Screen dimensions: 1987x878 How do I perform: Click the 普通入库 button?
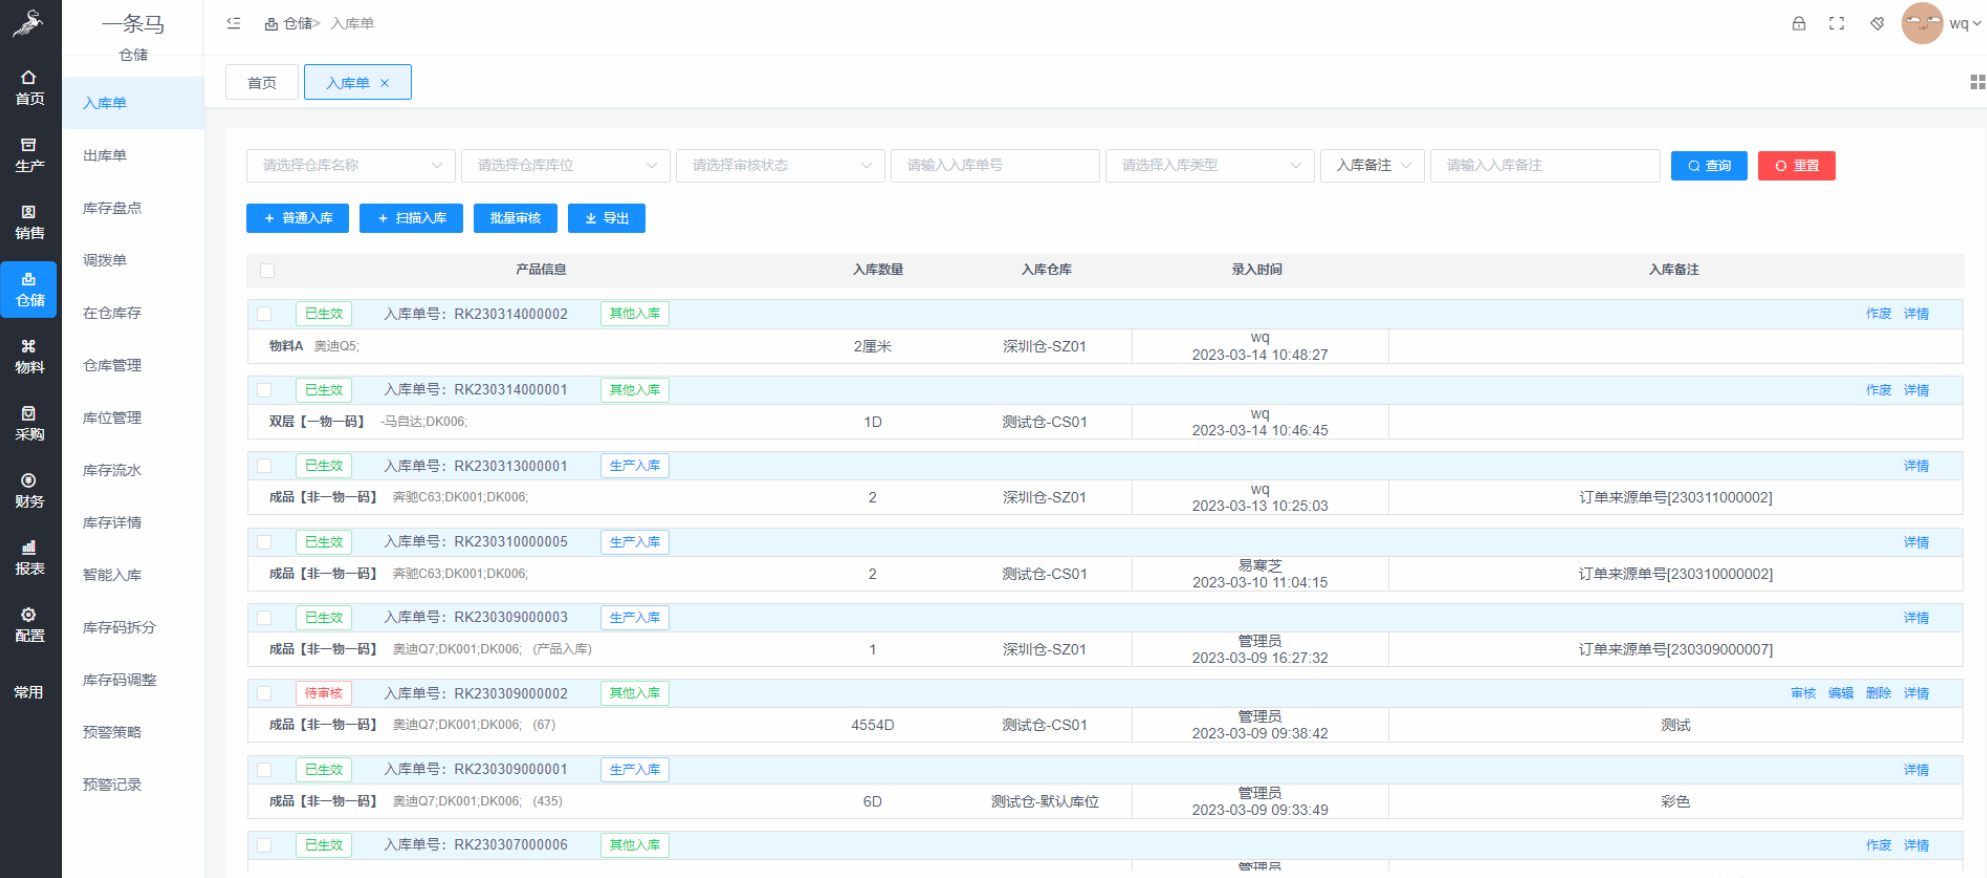(298, 218)
